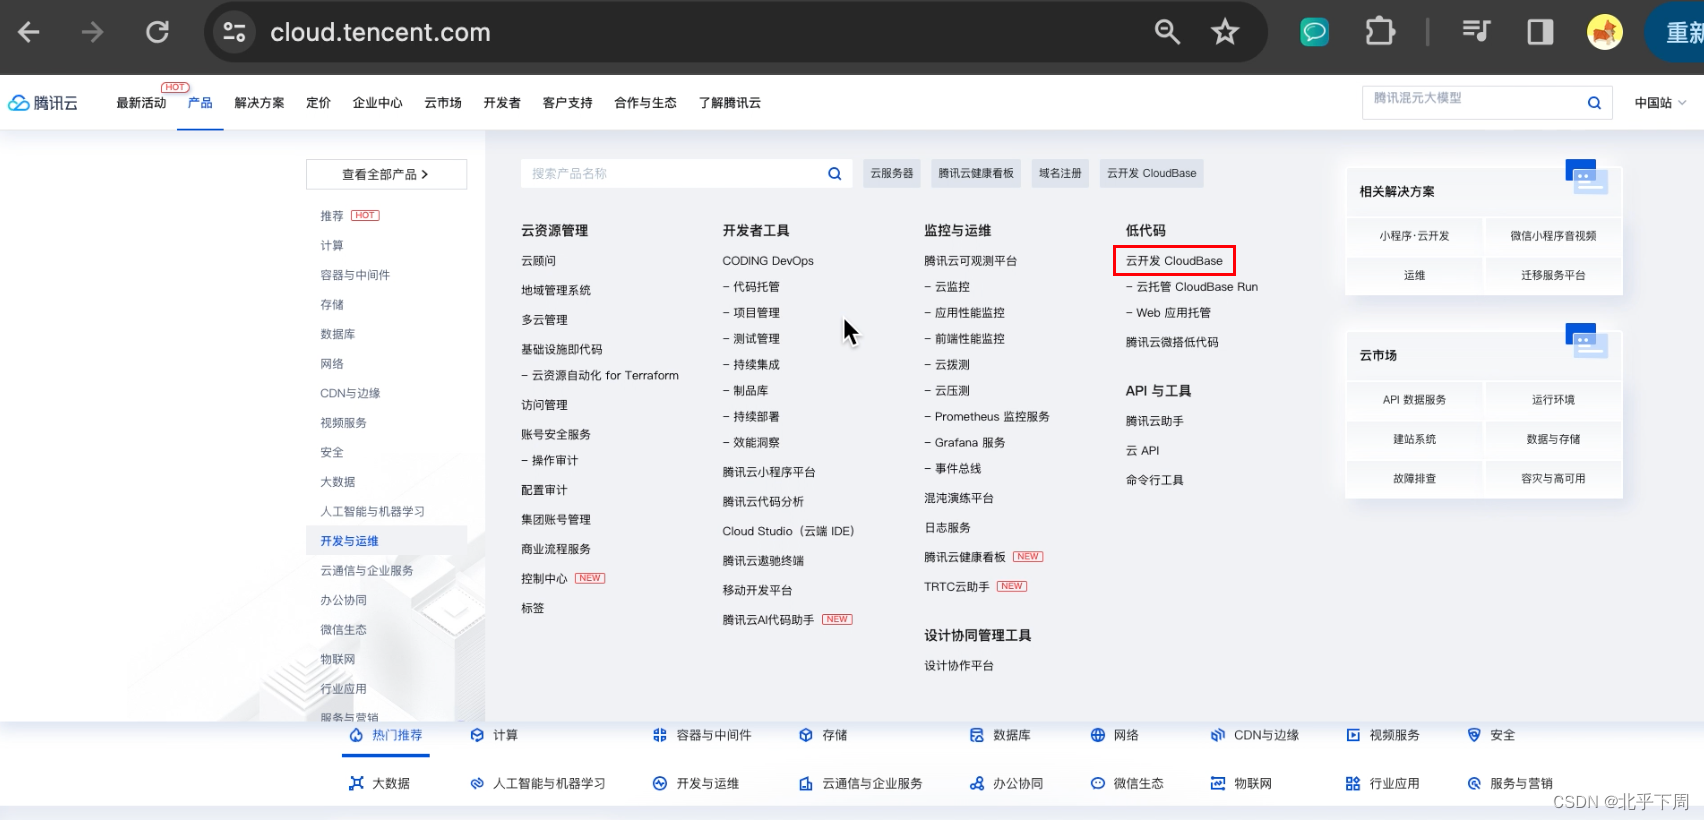Select bottom 云通信与企业服务 icon

point(806,783)
